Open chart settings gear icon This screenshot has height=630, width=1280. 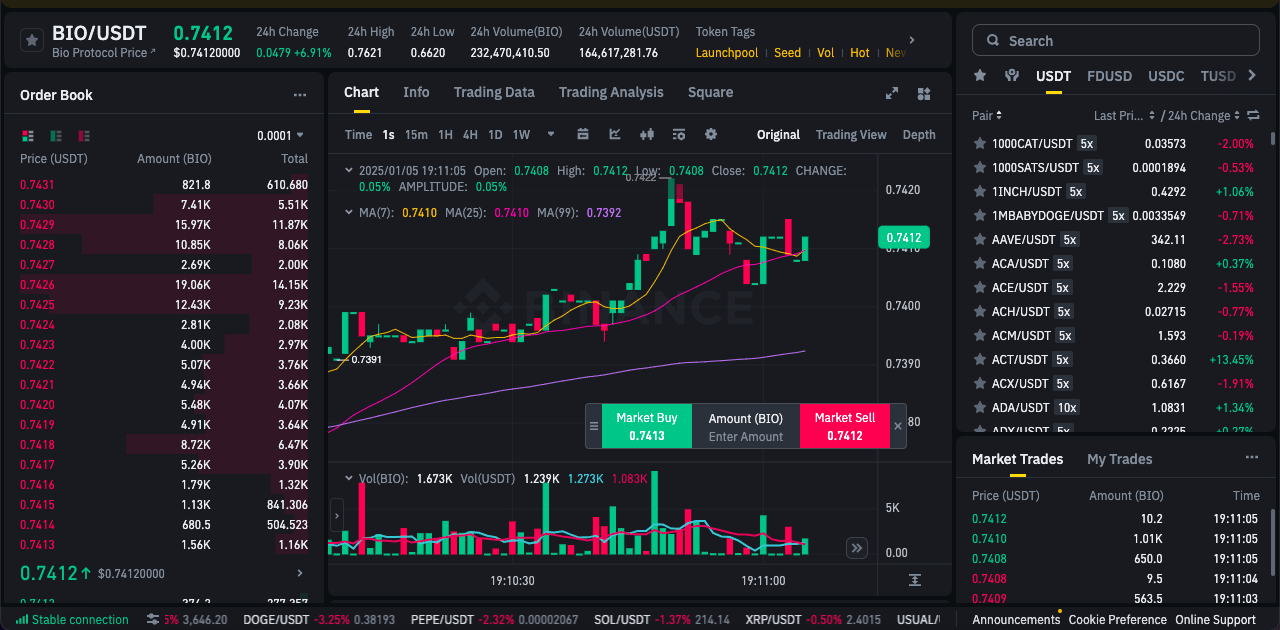pyautogui.click(x=711, y=134)
